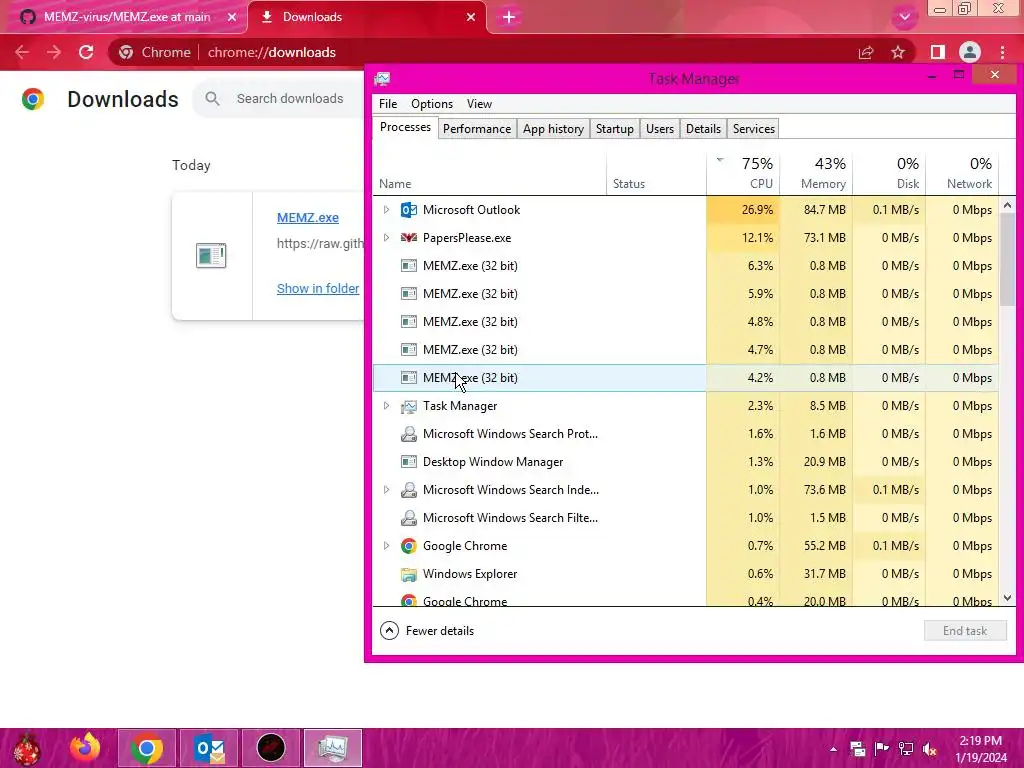Open Papers Please taskbar icon
Viewport: 1024px width, 768px height.
pyautogui.click(x=271, y=748)
